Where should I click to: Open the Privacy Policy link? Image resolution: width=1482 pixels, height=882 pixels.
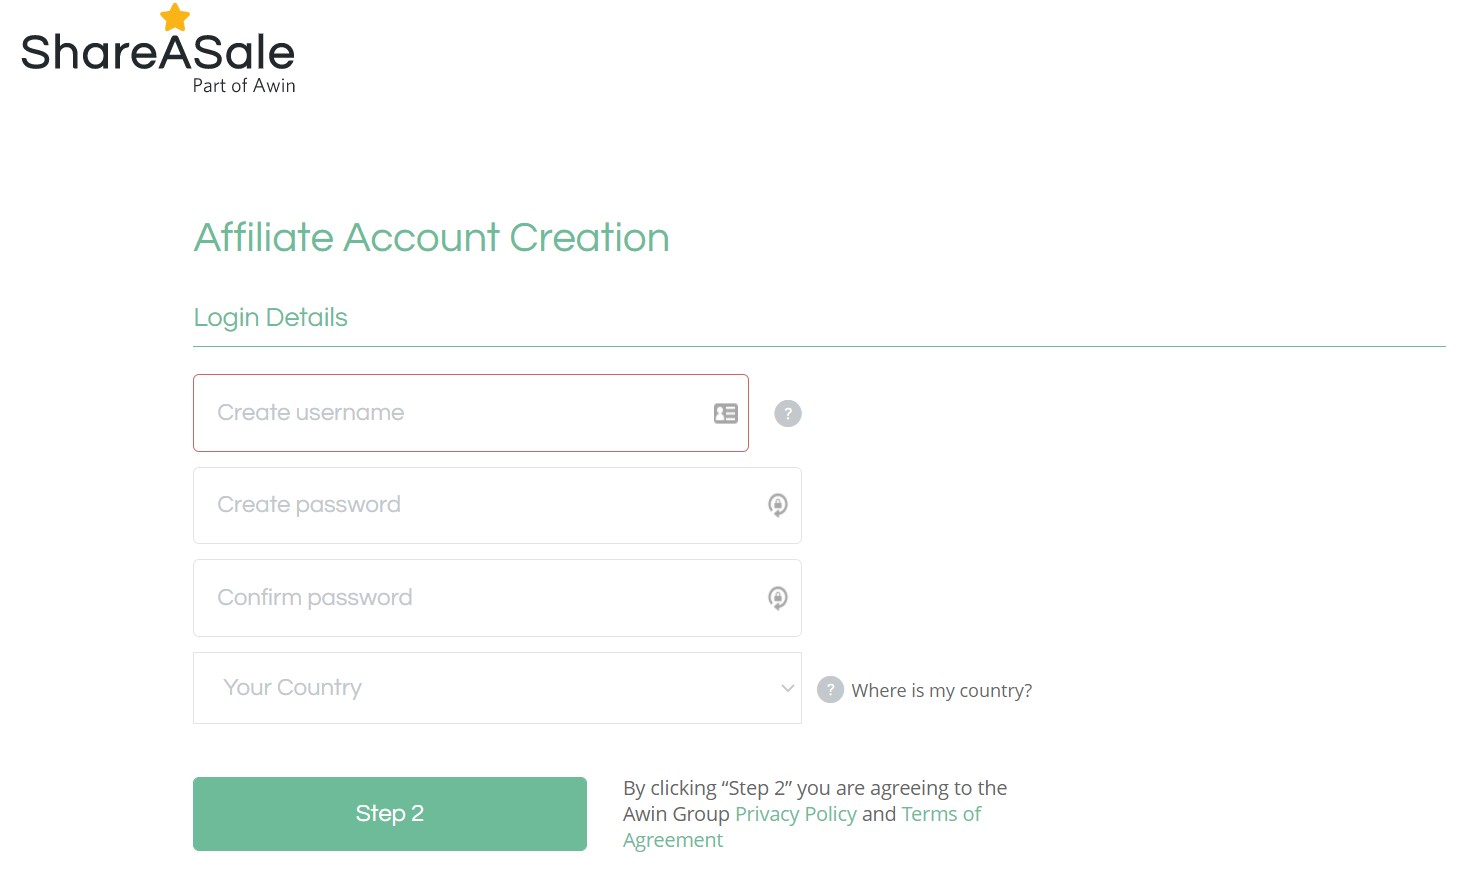point(796,814)
